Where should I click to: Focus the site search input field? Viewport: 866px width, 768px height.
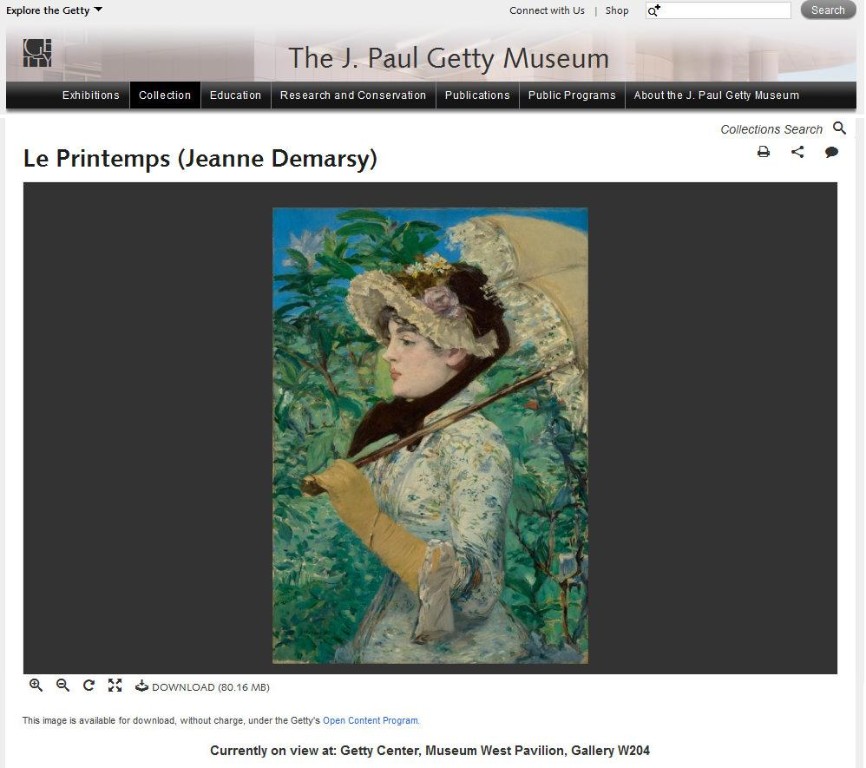[718, 10]
